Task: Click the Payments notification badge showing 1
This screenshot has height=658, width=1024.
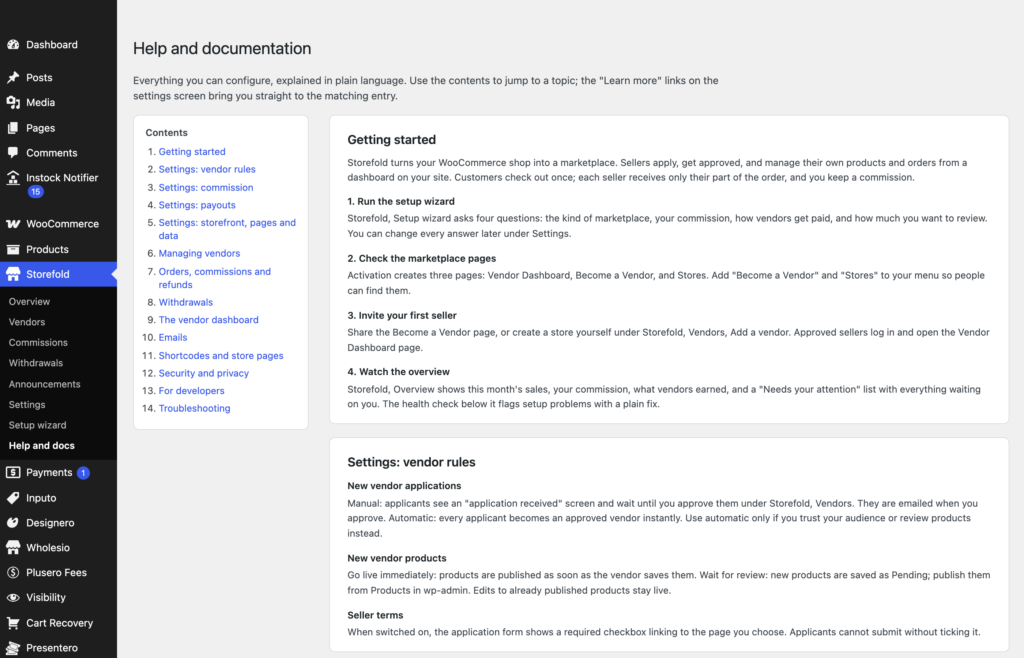Action: click(x=84, y=473)
